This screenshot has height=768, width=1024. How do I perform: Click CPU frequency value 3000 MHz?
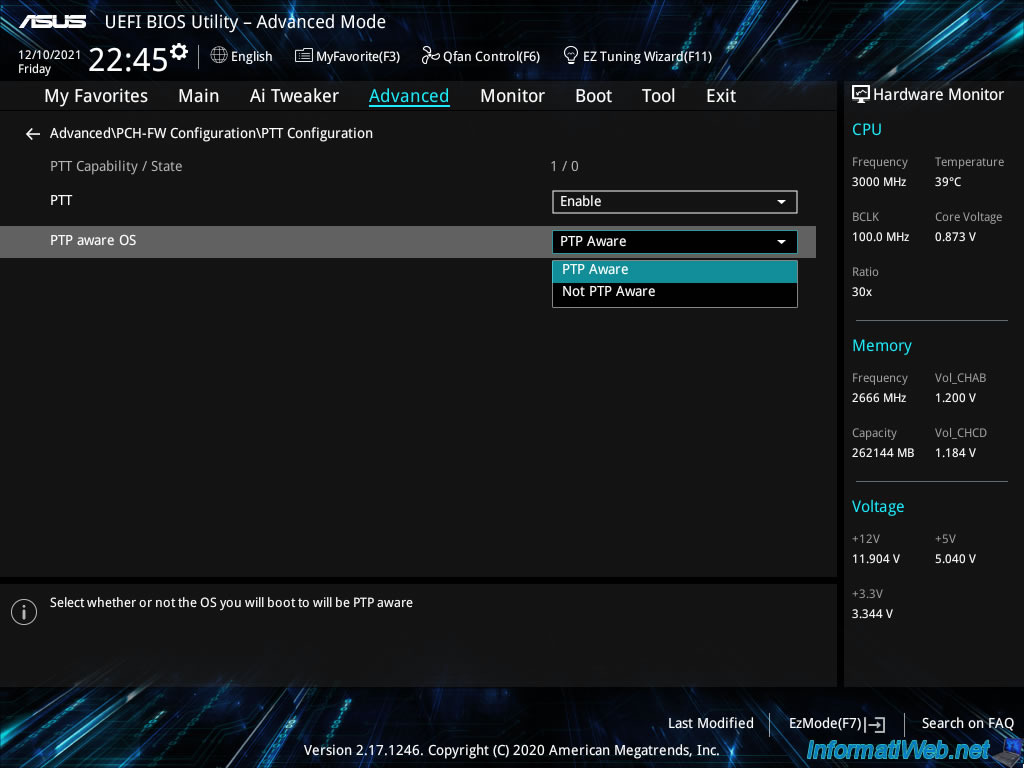point(878,182)
